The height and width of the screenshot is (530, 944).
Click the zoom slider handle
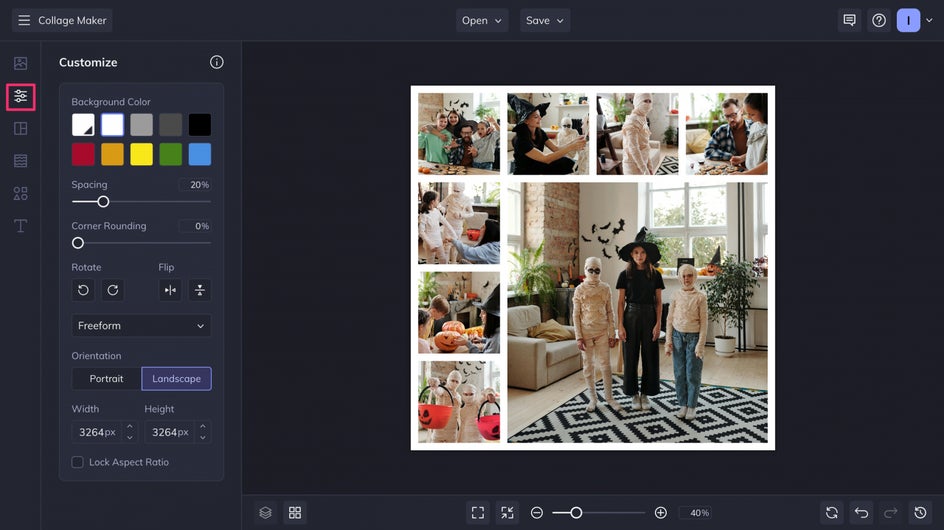[576, 513]
